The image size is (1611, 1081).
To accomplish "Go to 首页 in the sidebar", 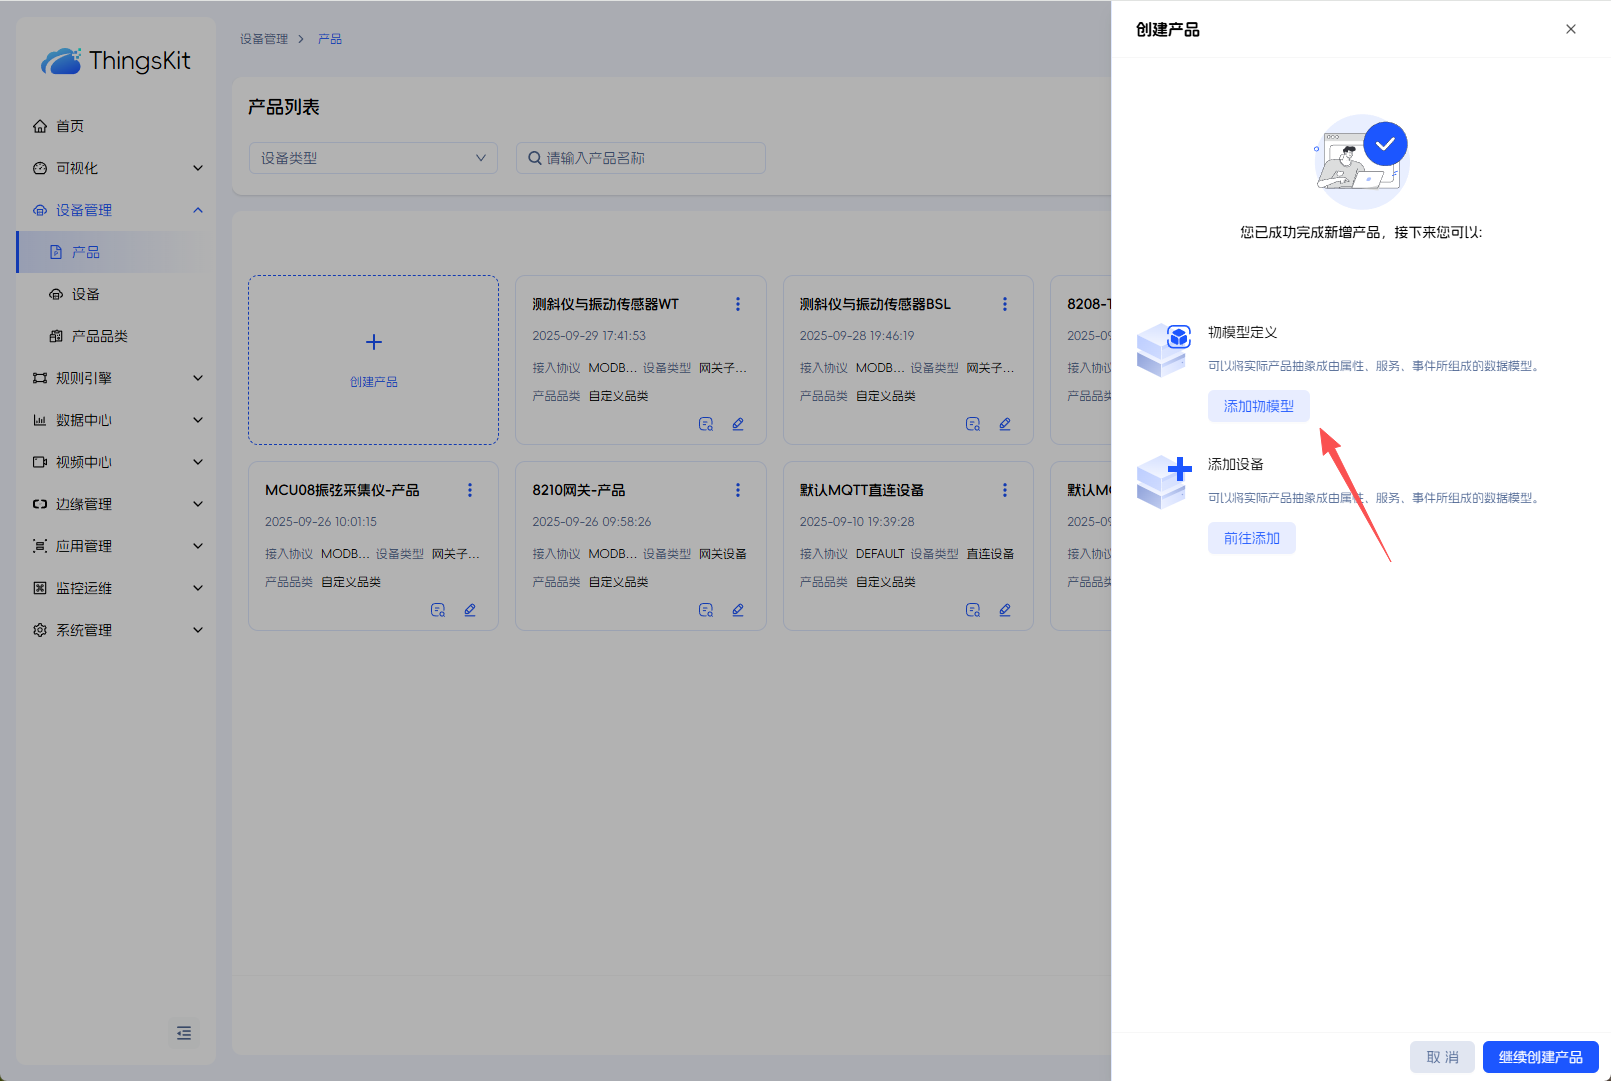I will click(70, 126).
